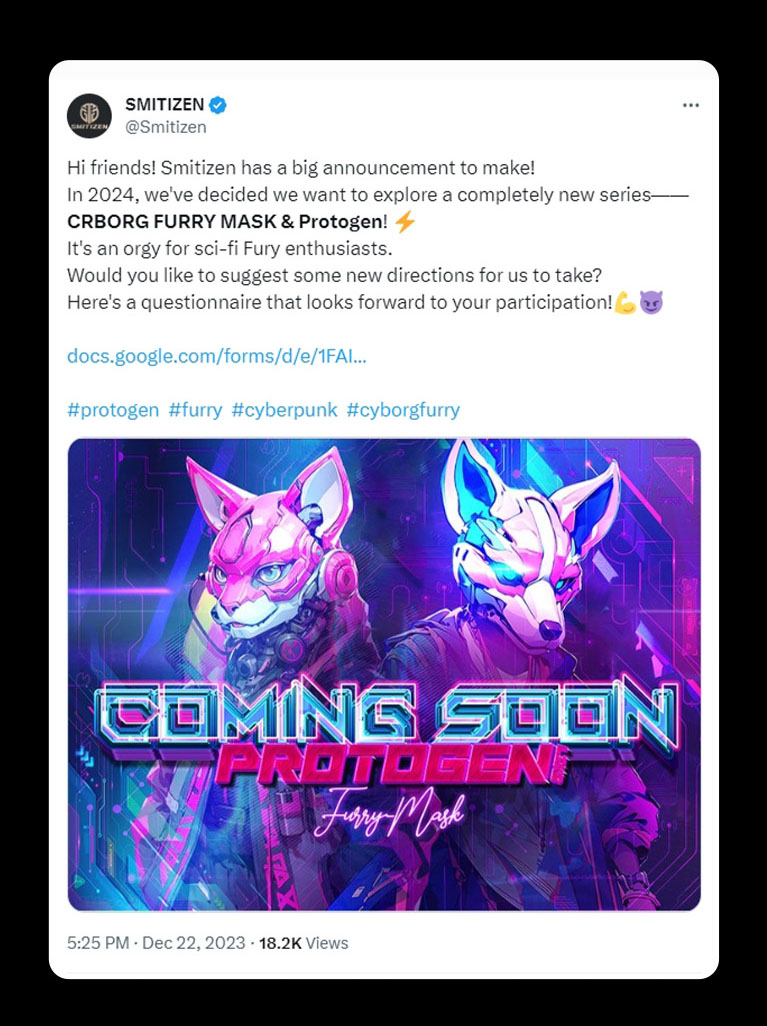Open the SMITIZEN display name

pos(164,104)
